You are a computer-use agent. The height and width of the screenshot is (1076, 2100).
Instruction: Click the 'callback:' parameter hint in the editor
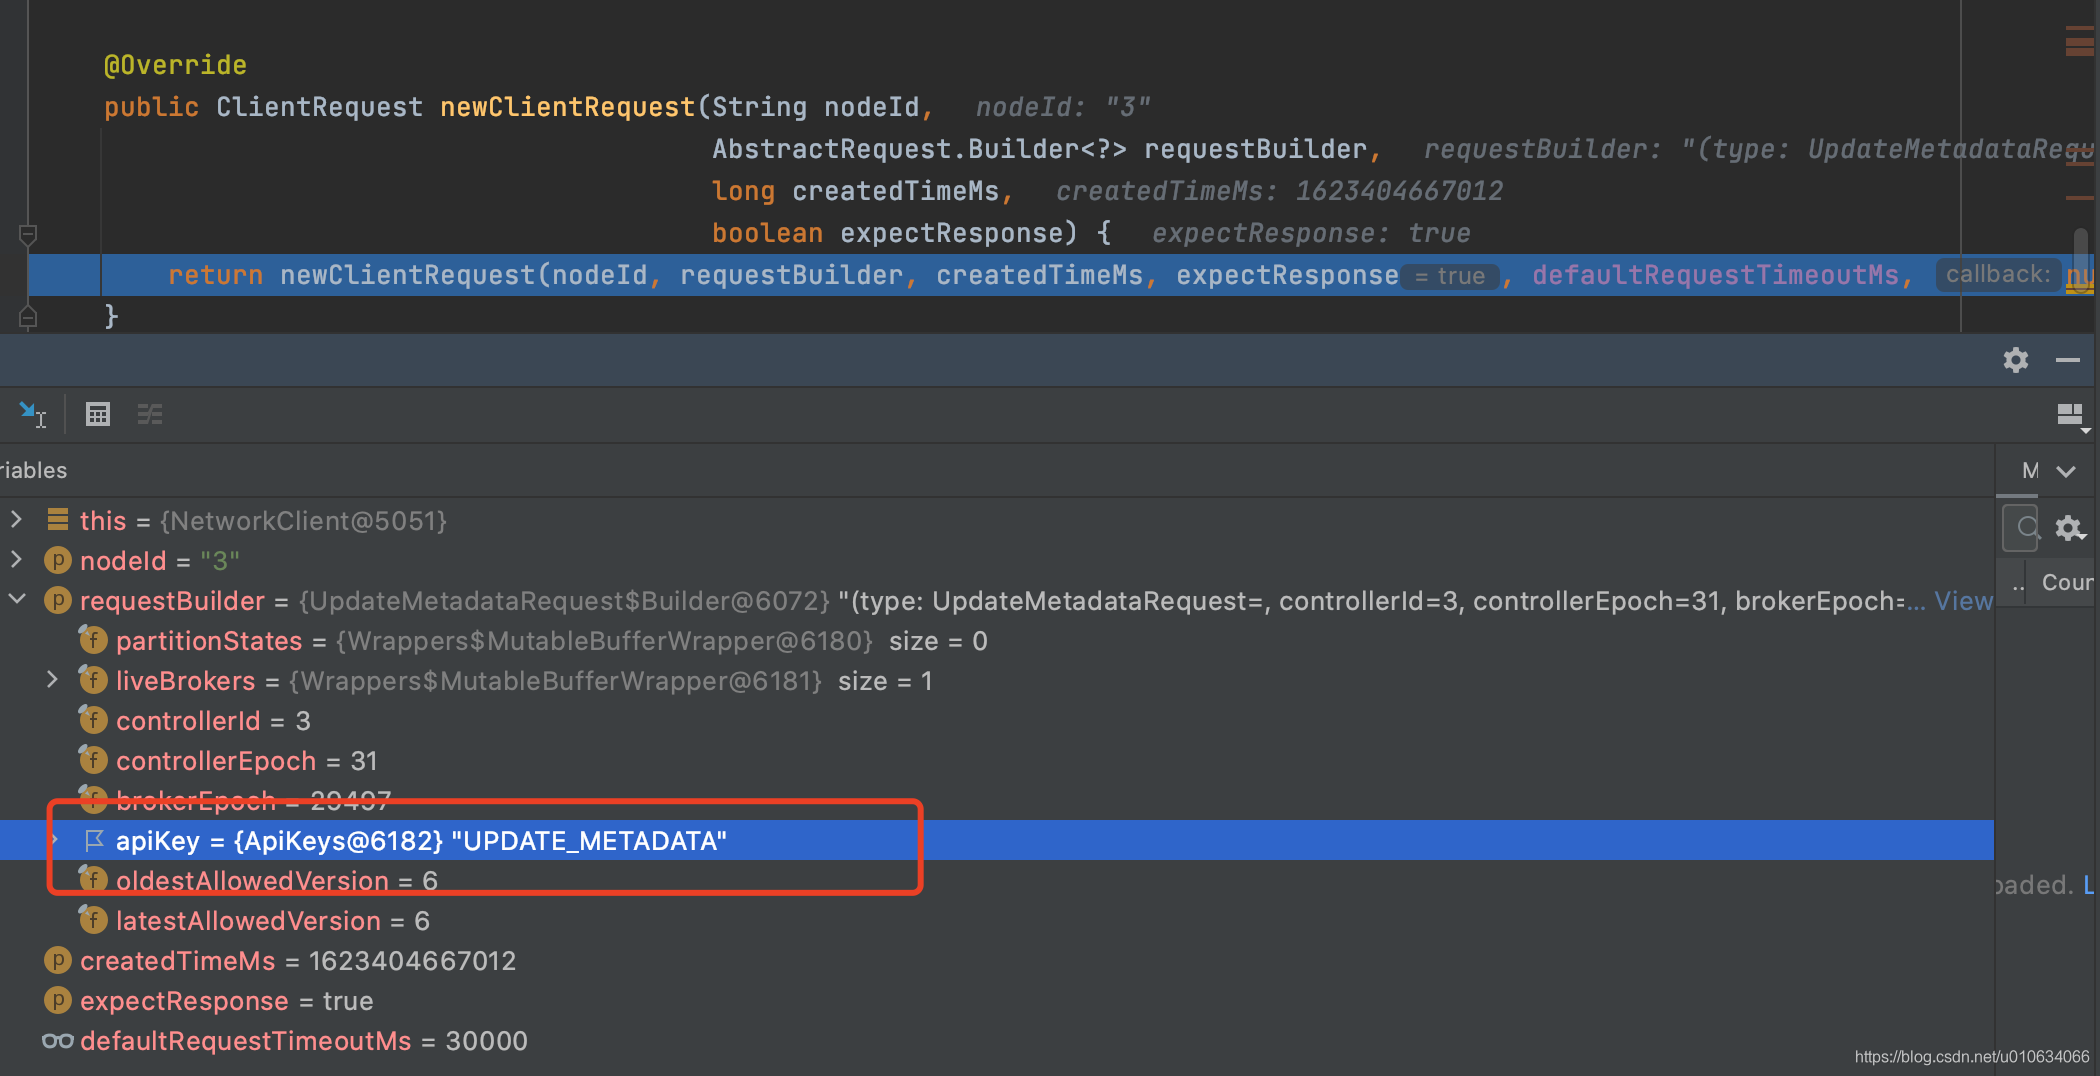pos(1997,275)
